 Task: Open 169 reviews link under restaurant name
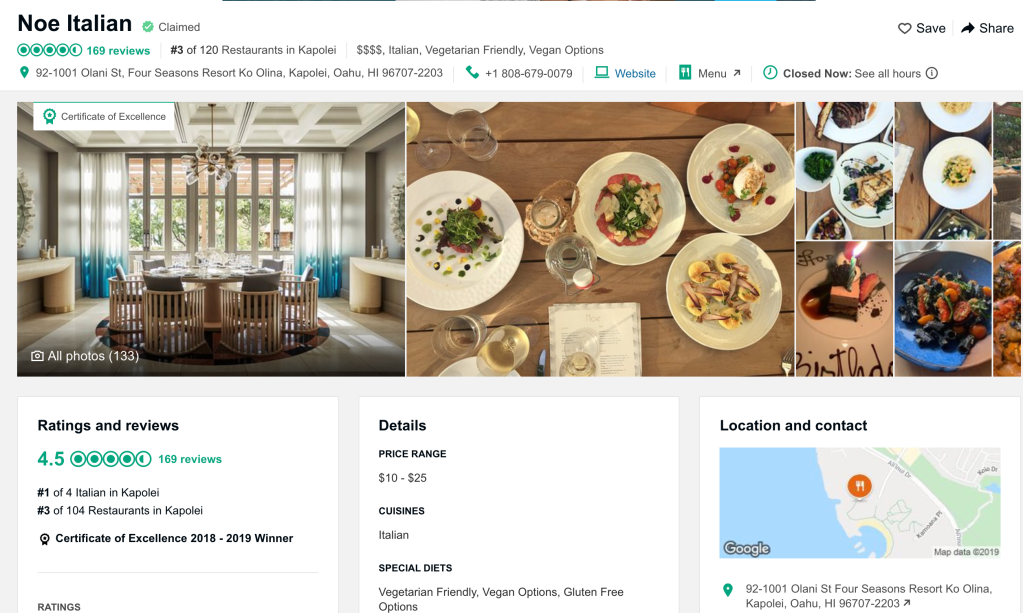[x=118, y=51]
